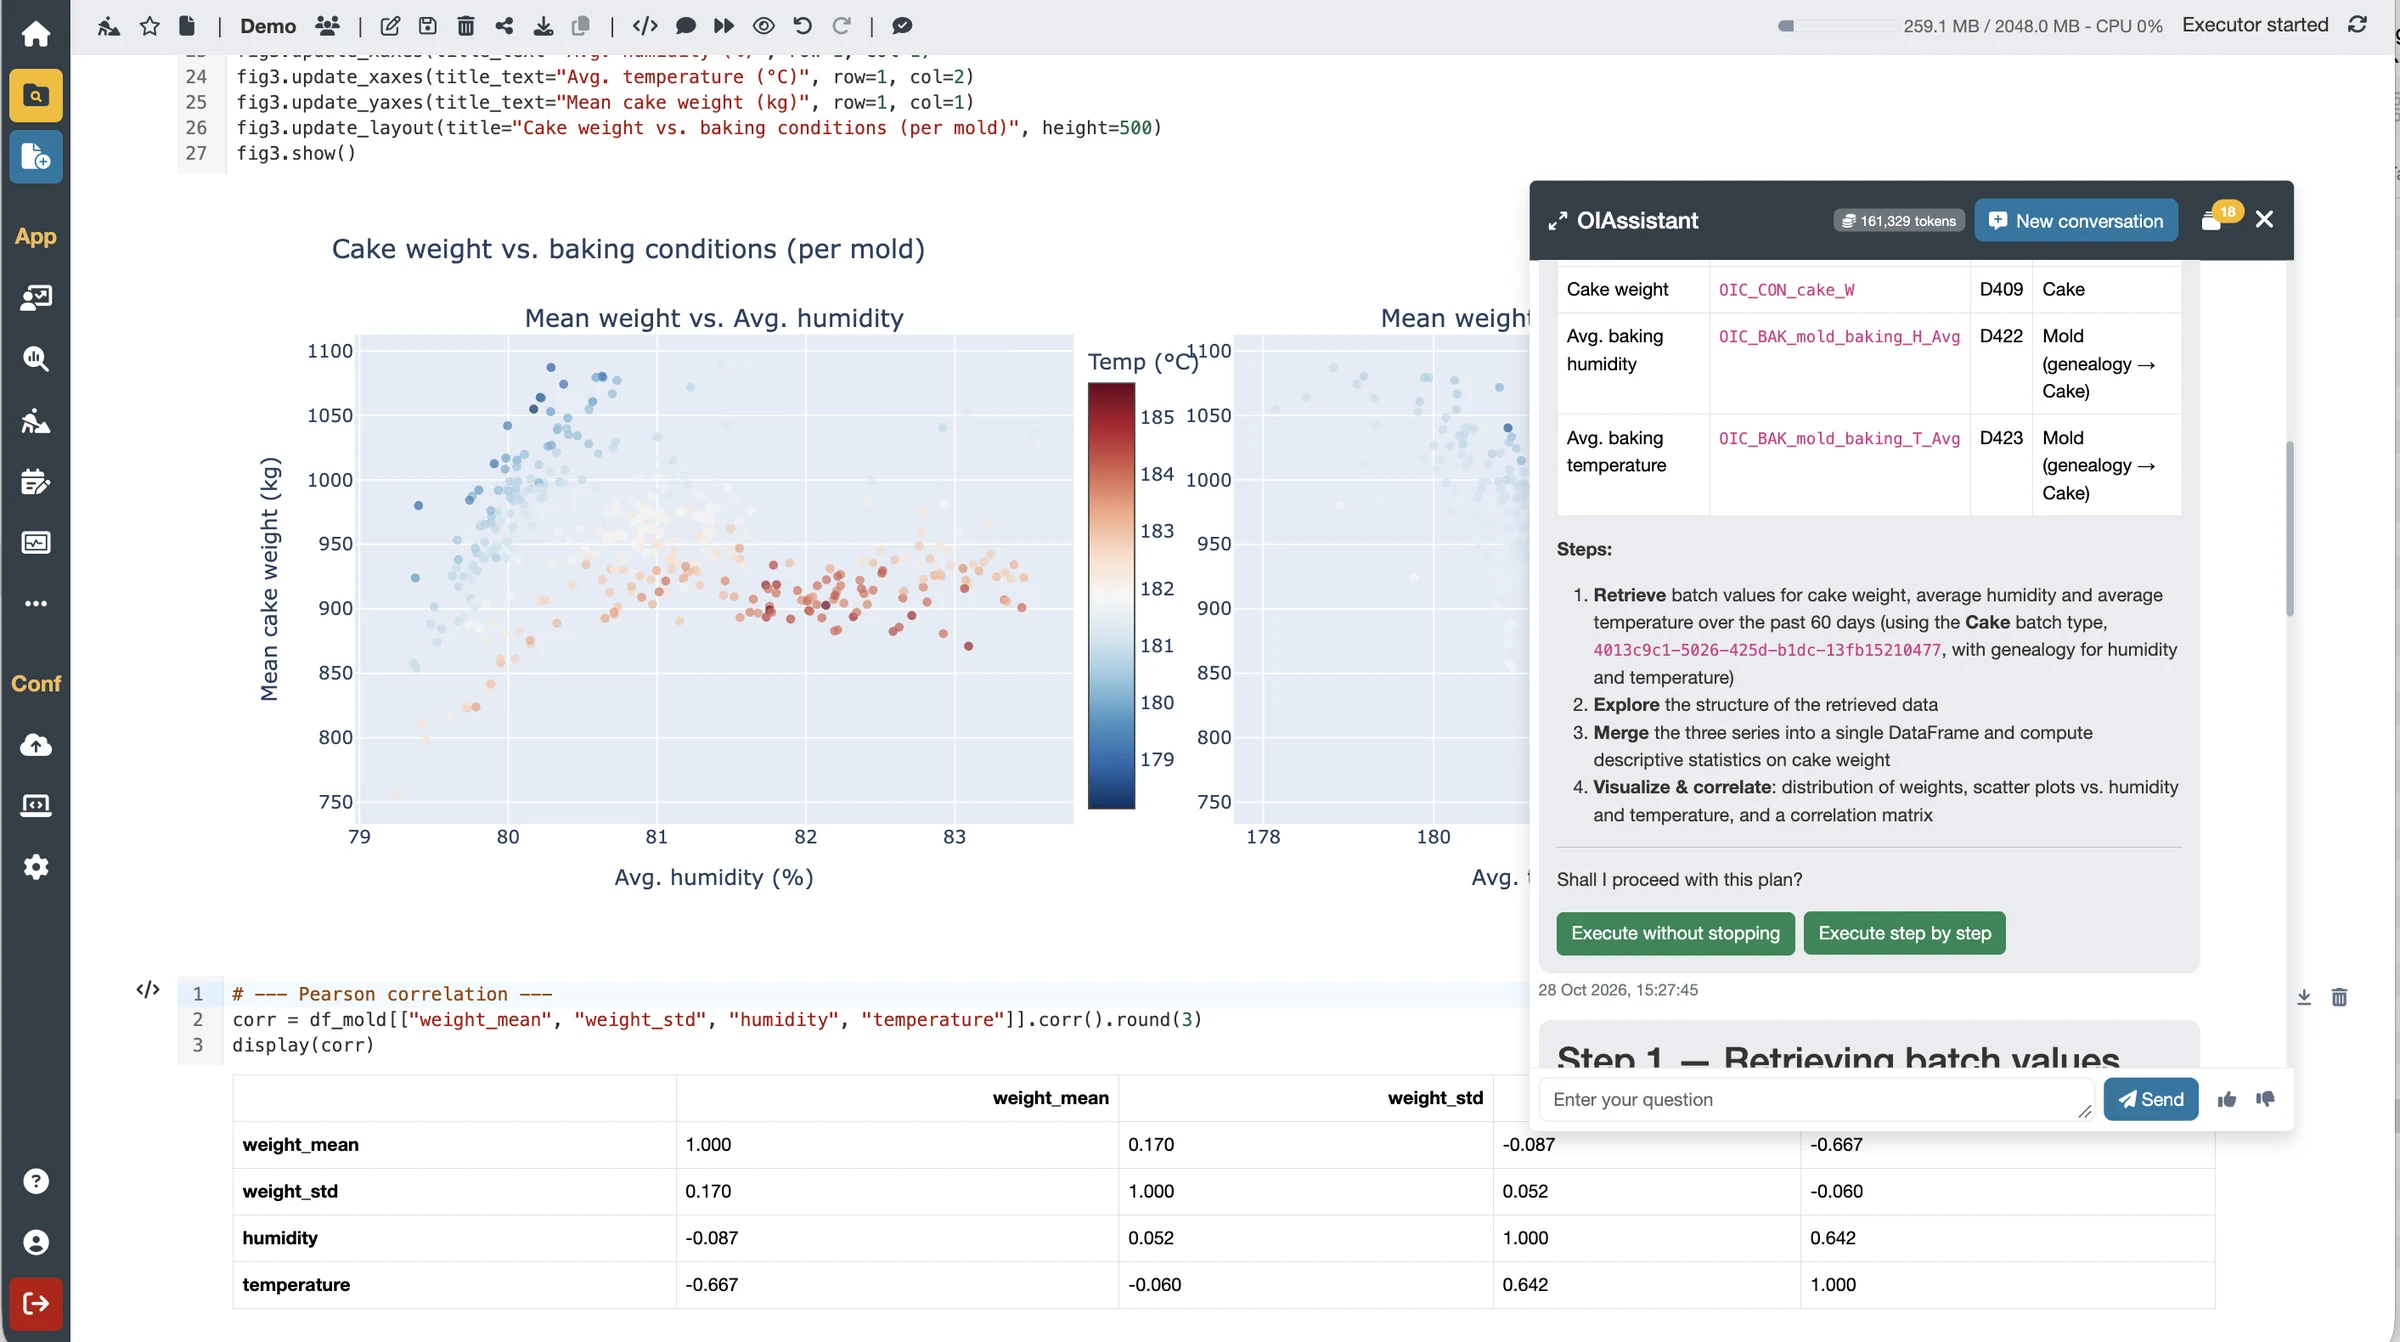
Task: Toggle the Pearson correlation cell code icon
Action: pos(148,990)
